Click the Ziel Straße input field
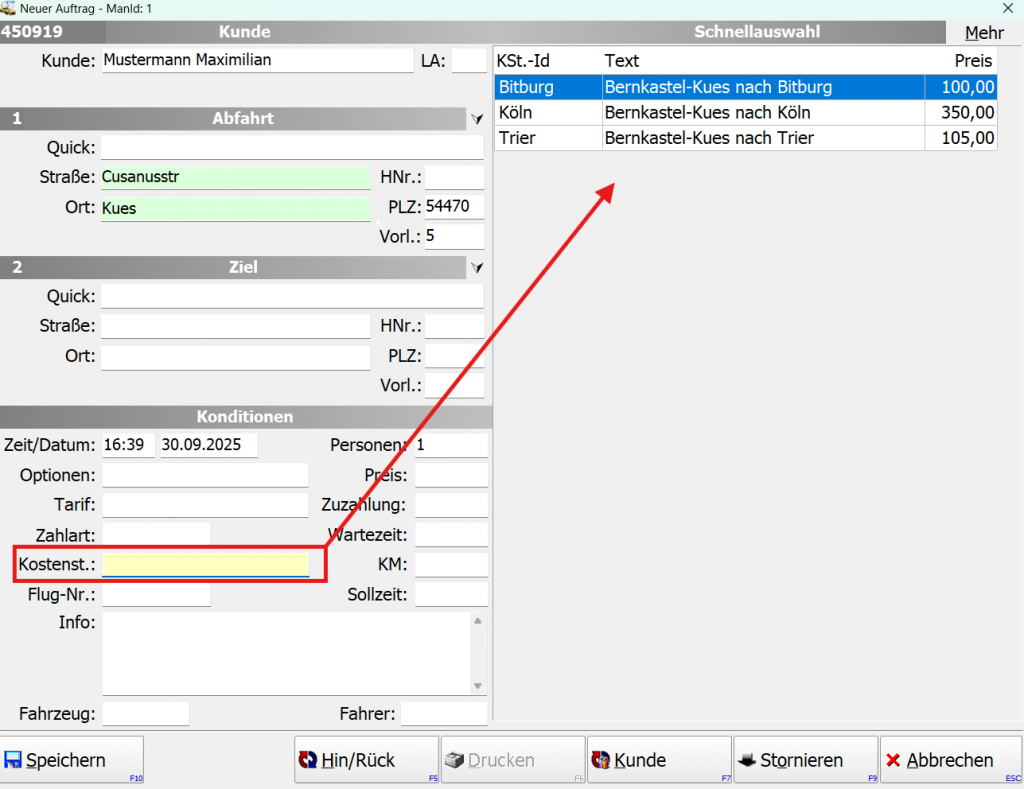The height and width of the screenshot is (789, 1024). (235, 326)
